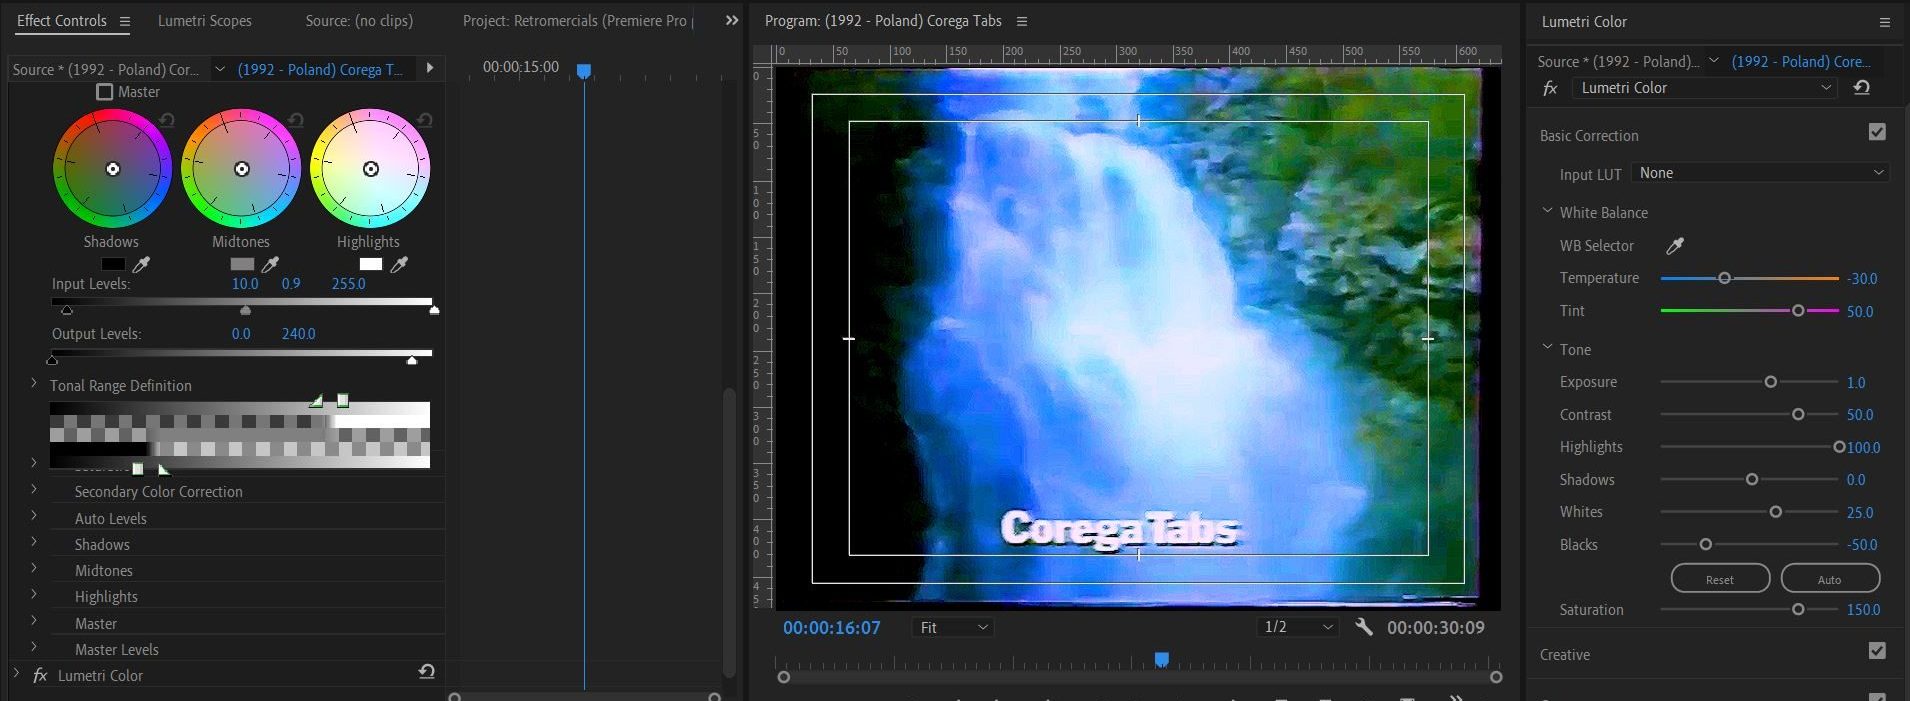The image size is (1910, 701).
Task: Click the Saturation value 150.0
Action: [1863, 609]
